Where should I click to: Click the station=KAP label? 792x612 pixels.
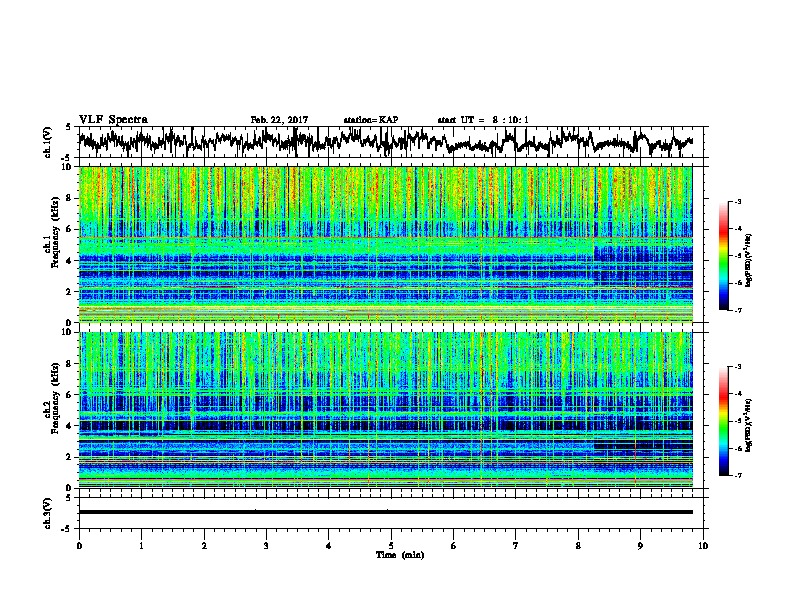click(371, 120)
